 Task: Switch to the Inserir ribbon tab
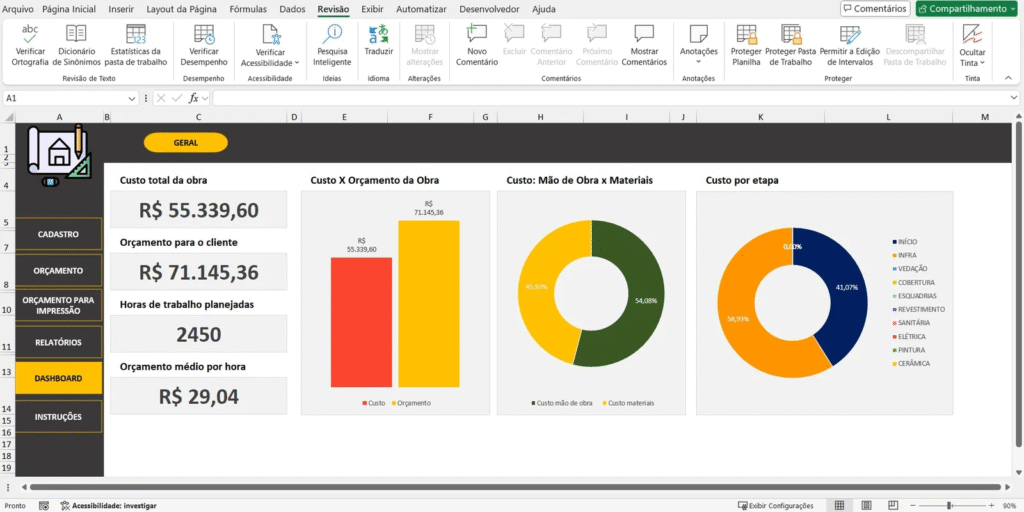pyautogui.click(x=121, y=9)
